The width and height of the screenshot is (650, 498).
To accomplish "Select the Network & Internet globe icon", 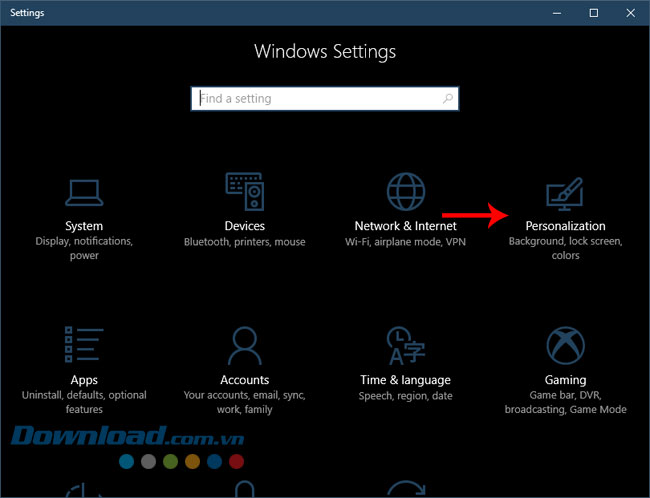I will pos(405,190).
